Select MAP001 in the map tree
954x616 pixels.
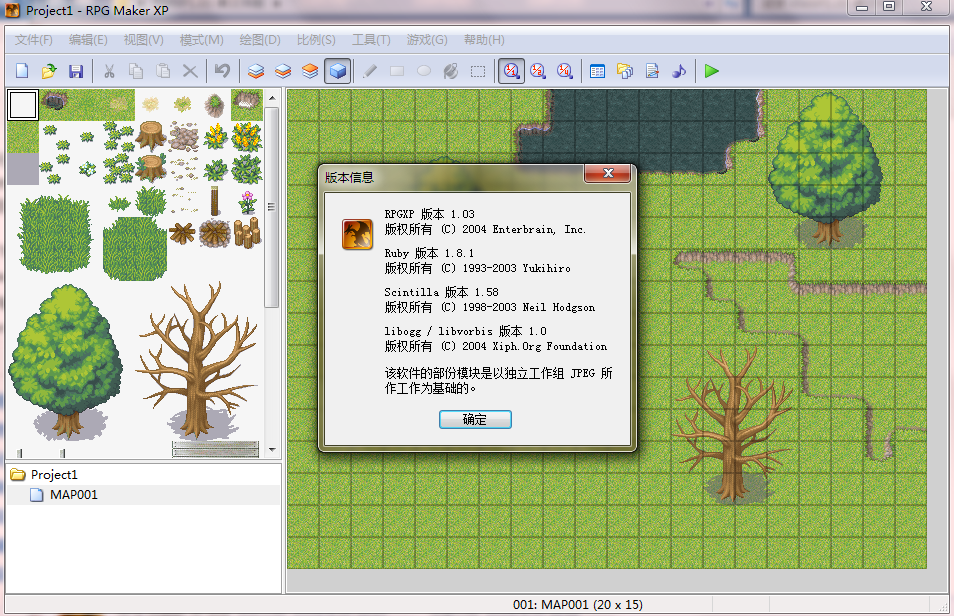pyautogui.click(x=74, y=495)
